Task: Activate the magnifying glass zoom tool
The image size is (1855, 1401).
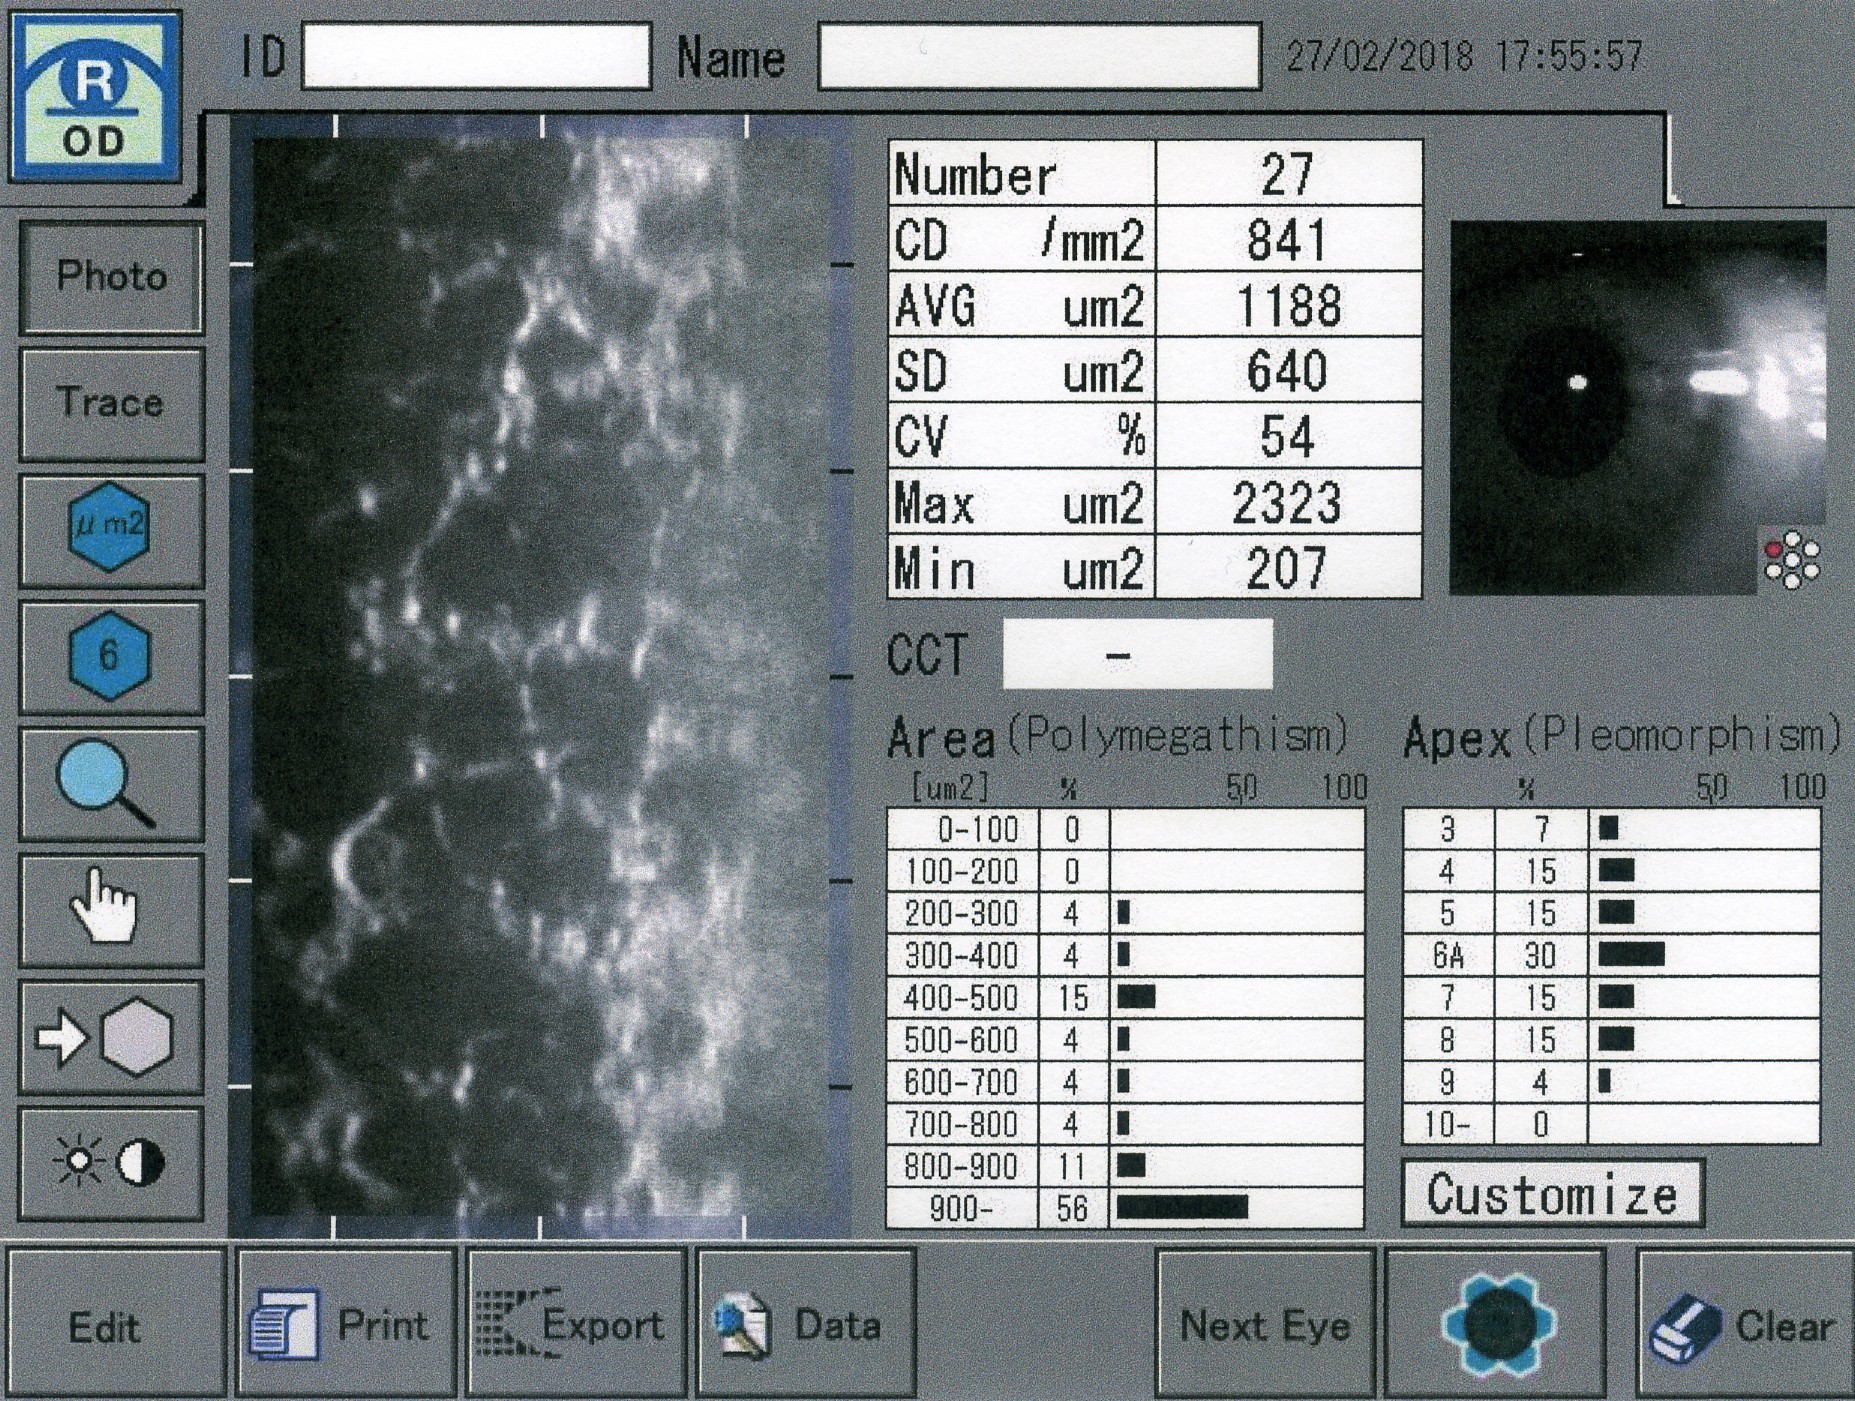Action: (110, 783)
